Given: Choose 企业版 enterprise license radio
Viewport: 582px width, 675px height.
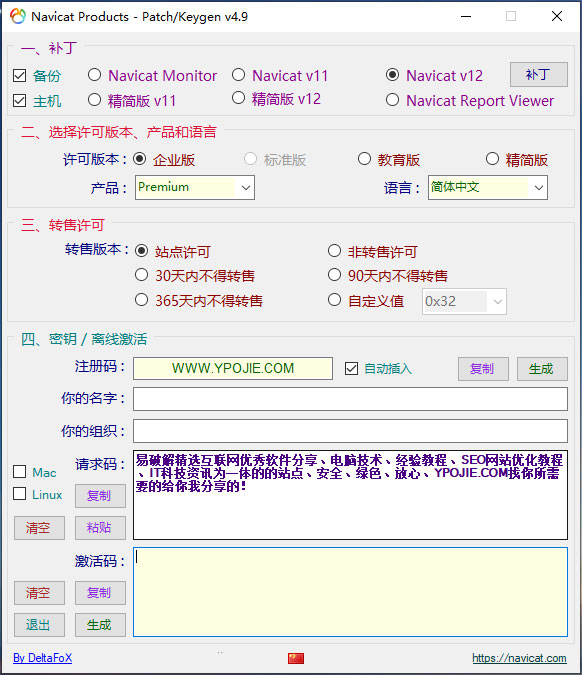Looking at the screenshot, I should pos(139,159).
